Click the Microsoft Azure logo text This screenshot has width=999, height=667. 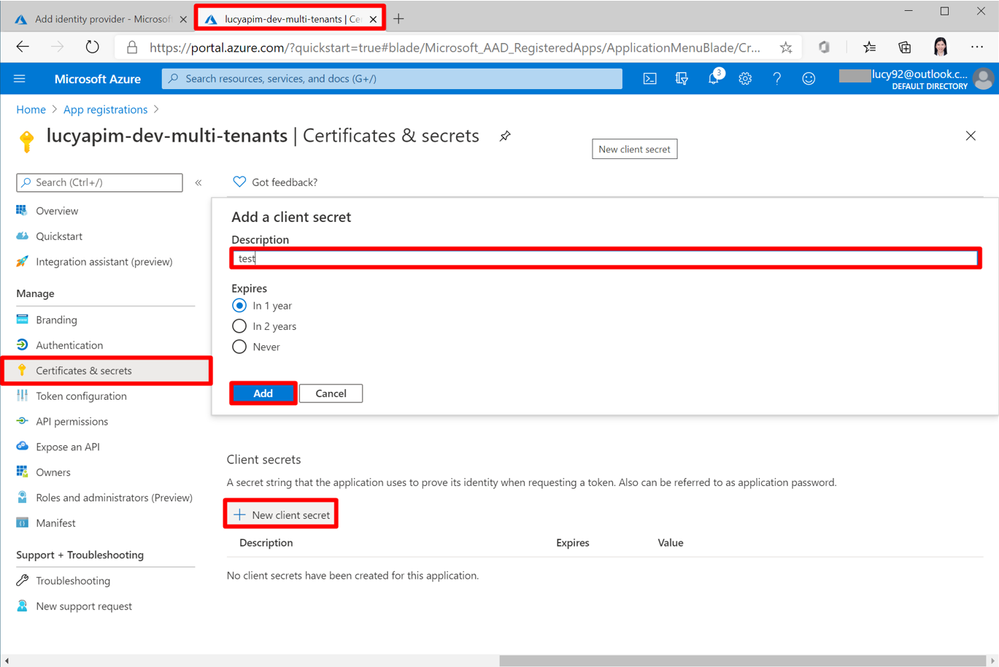tap(97, 79)
